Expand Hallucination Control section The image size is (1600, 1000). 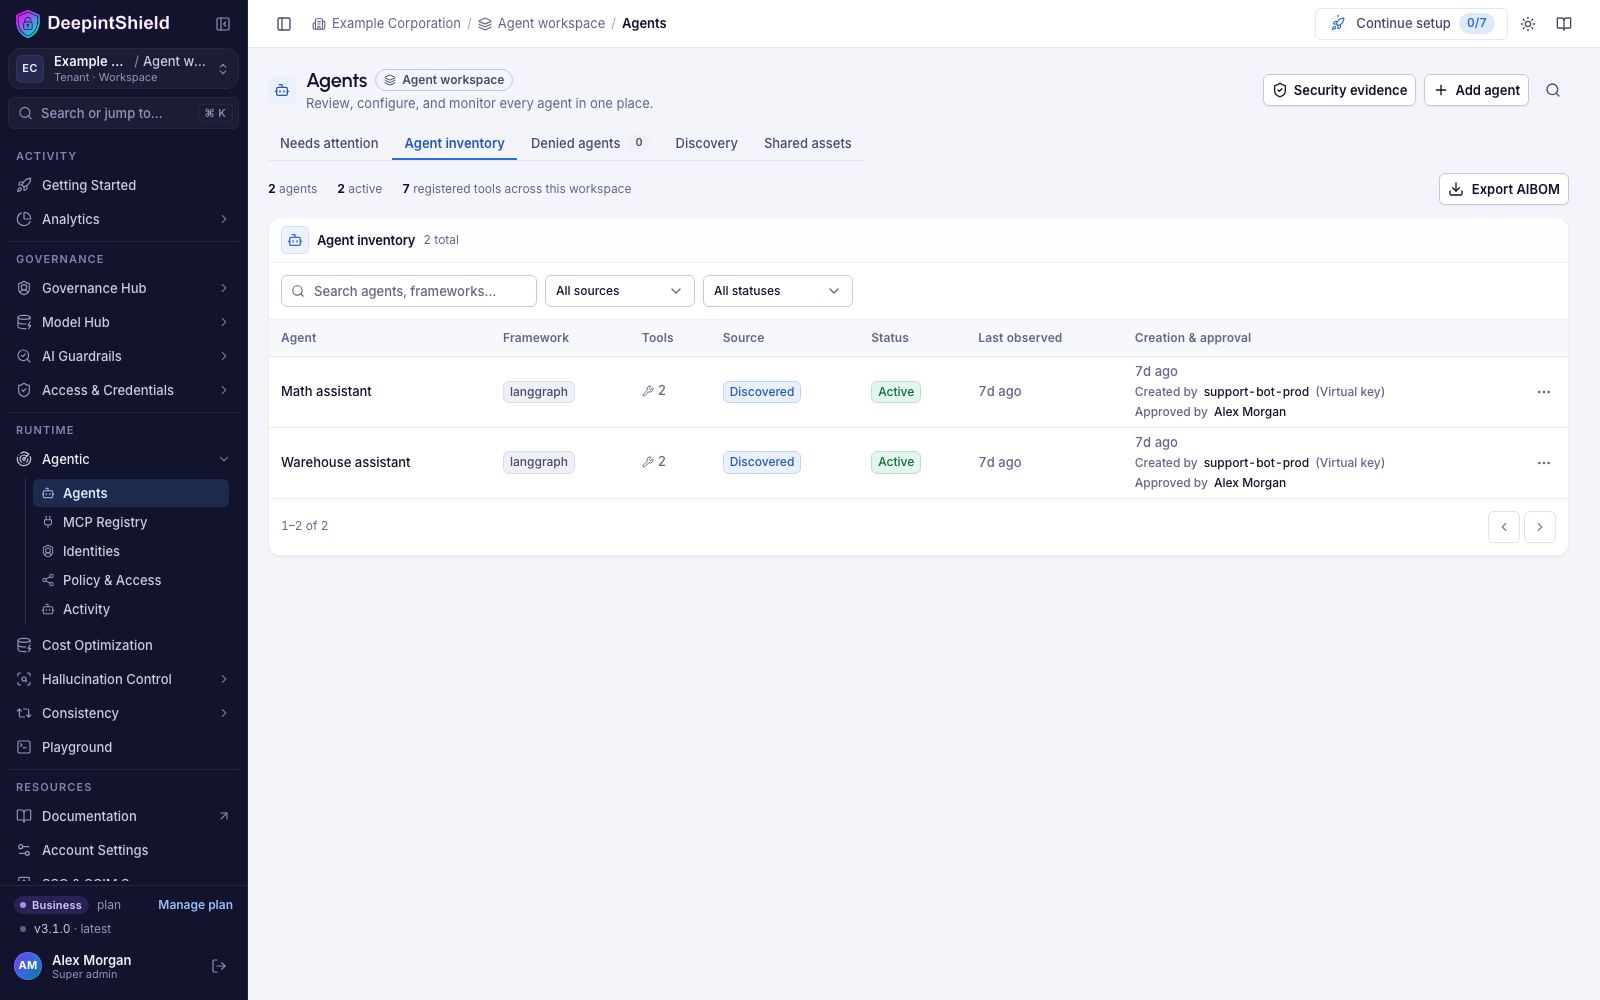click(x=124, y=679)
